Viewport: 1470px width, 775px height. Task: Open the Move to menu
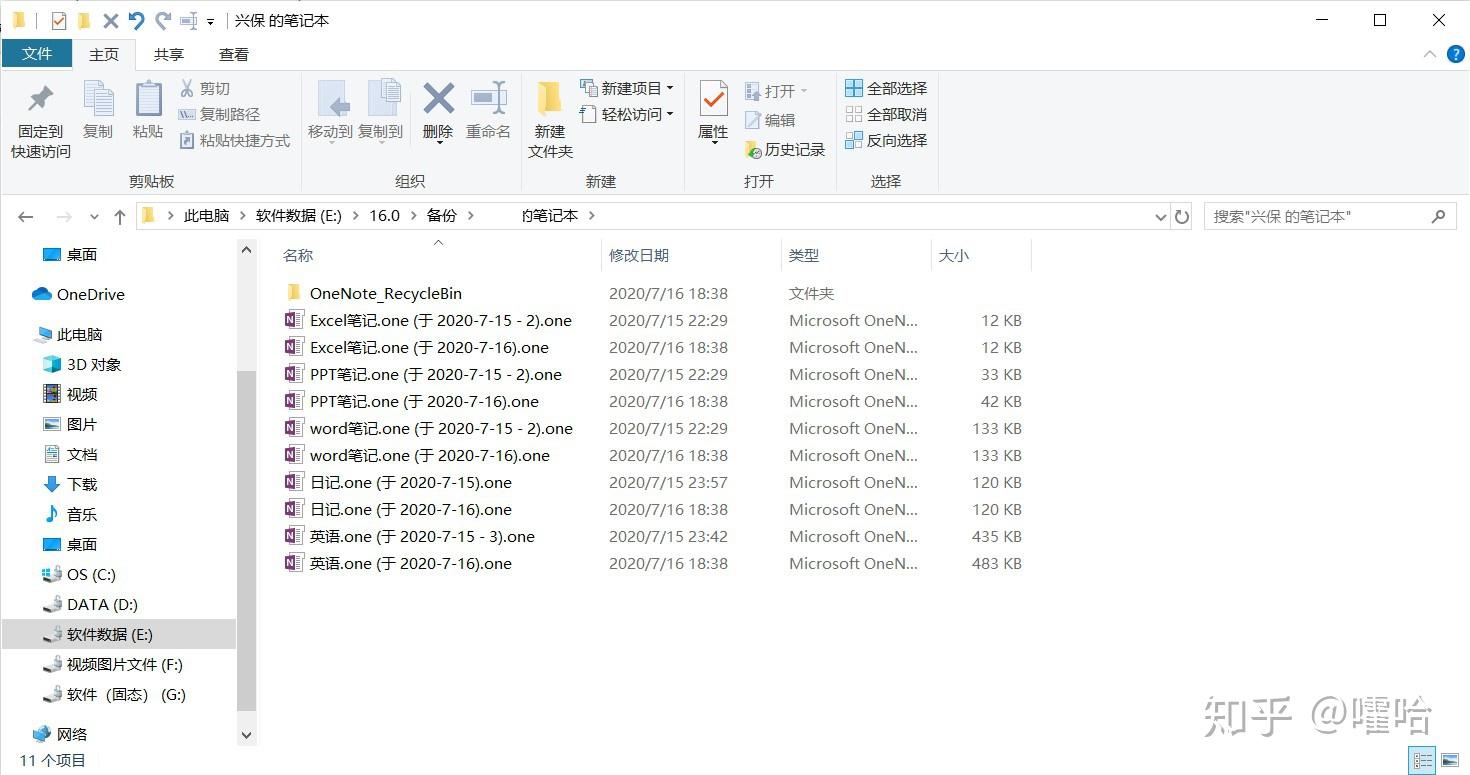coord(330,111)
